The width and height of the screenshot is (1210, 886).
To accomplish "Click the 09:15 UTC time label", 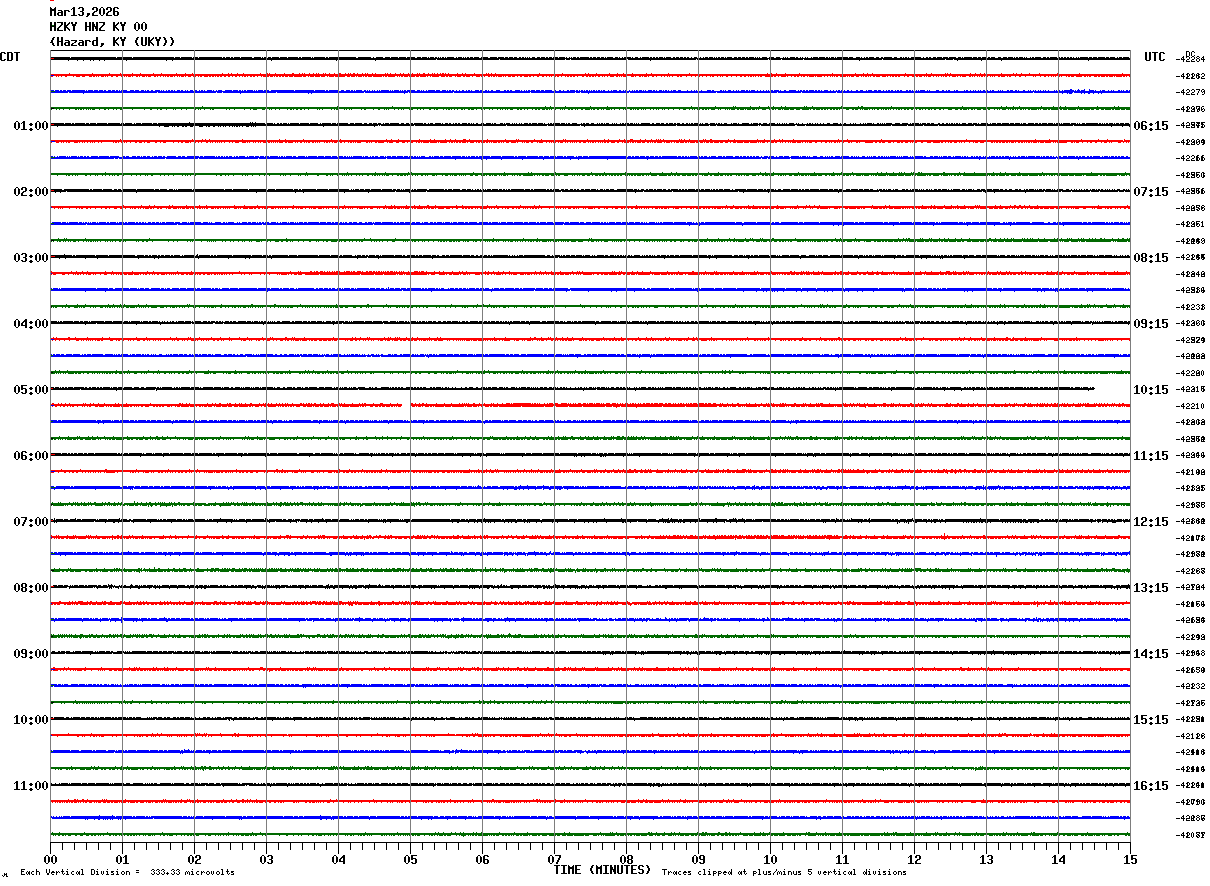I will pos(1151,324).
